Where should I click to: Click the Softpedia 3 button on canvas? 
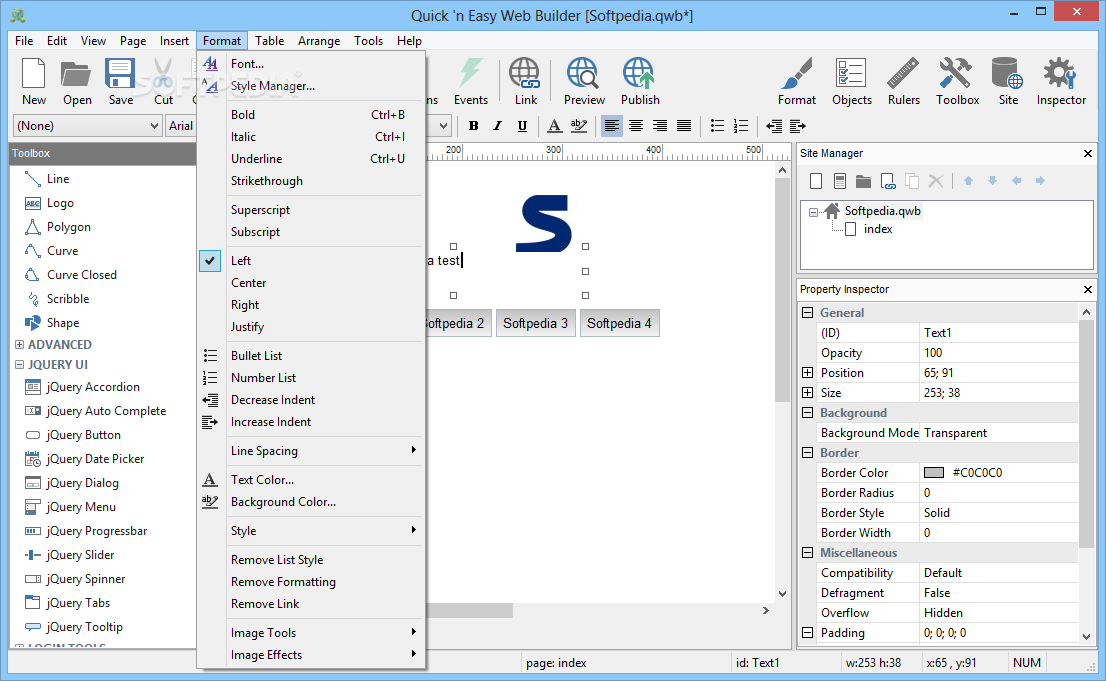click(535, 323)
